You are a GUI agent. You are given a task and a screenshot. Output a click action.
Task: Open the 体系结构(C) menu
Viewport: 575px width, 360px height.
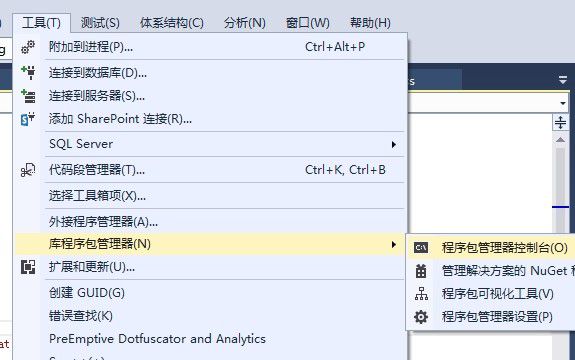coord(172,23)
